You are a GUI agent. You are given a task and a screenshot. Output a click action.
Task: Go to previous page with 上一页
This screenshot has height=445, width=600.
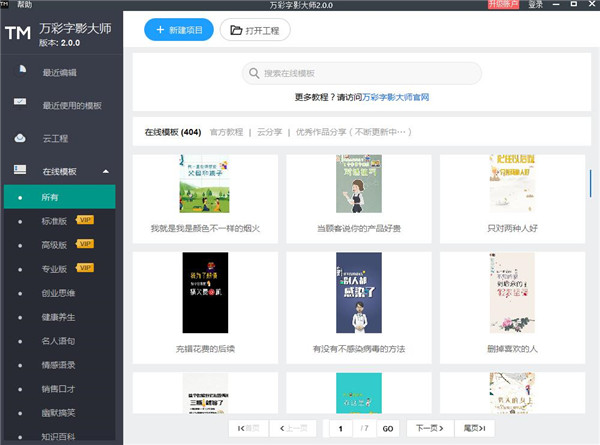(x=293, y=428)
